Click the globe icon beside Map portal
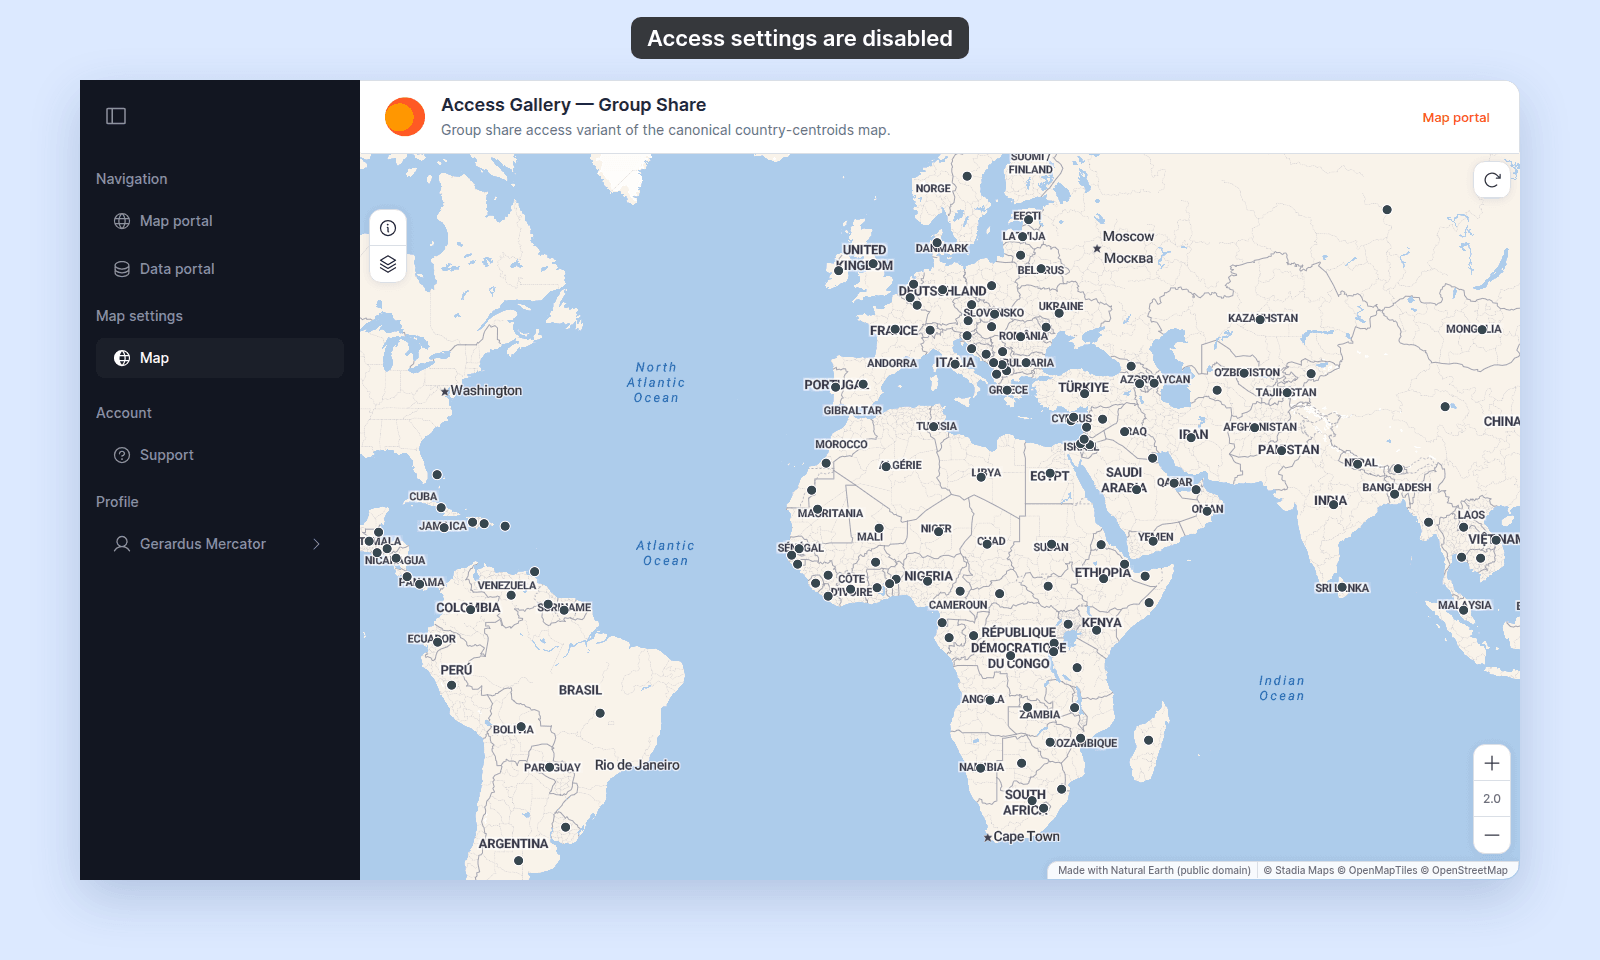 pyautogui.click(x=122, y=221)
